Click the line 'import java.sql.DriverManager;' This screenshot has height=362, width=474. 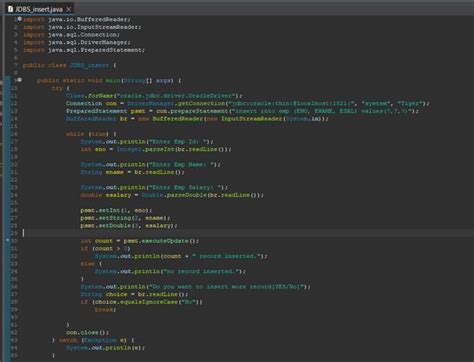77,42
